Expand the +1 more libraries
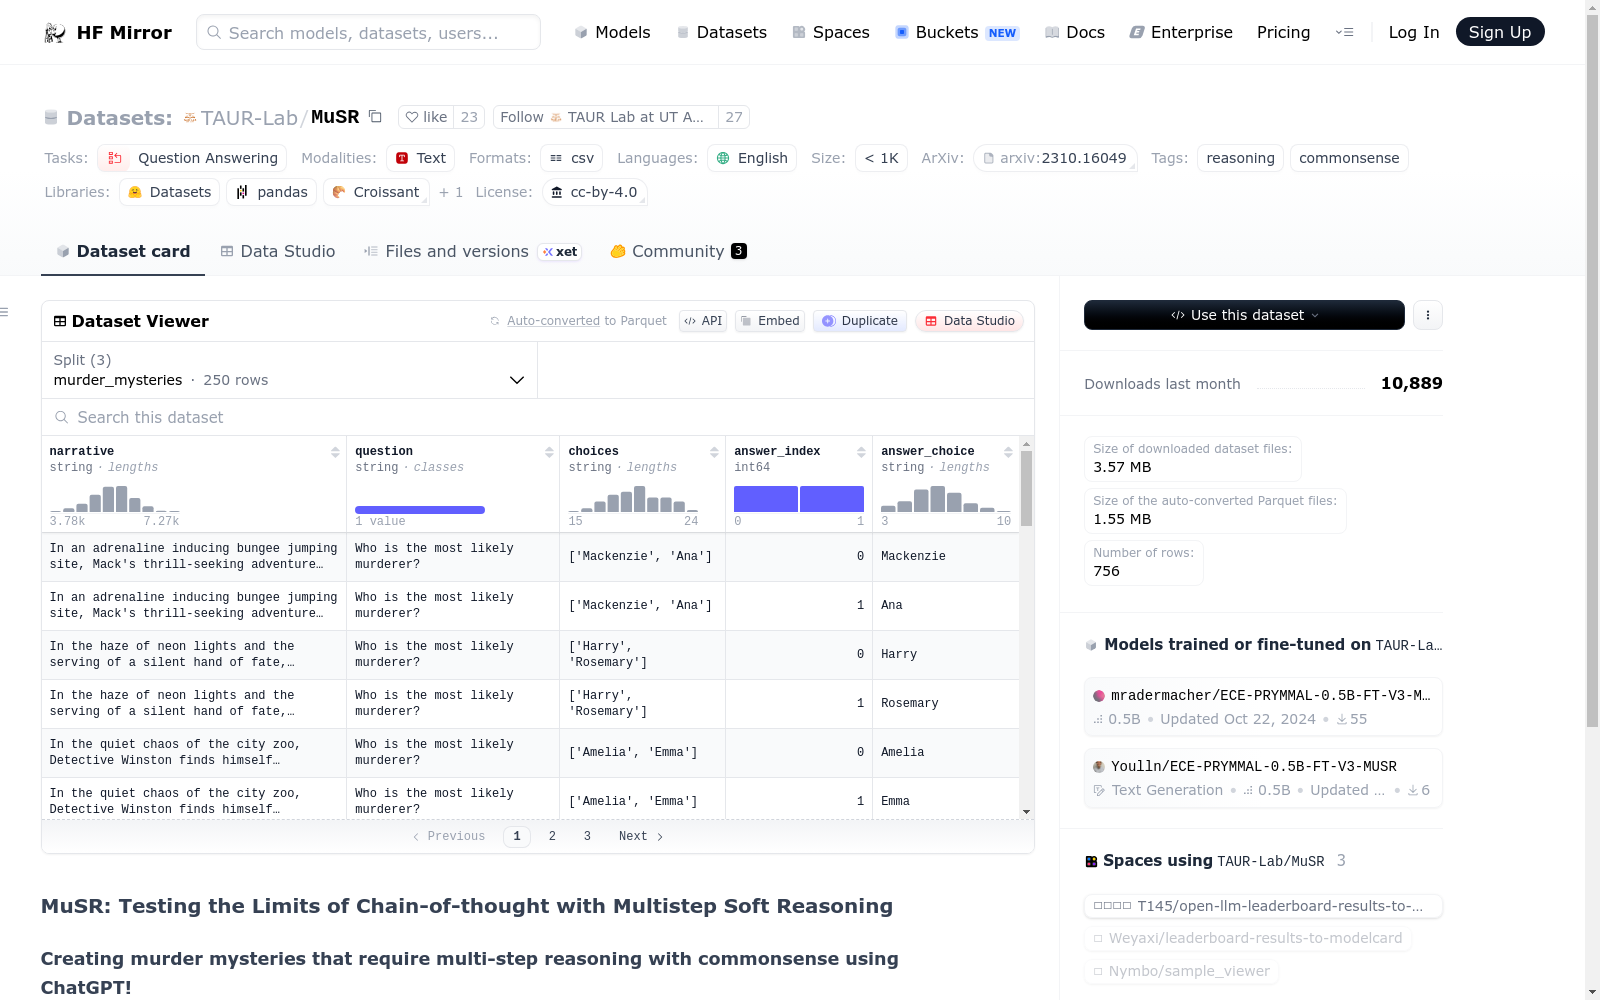The height and width of the screenshot is (1000, 1600). 451,192
